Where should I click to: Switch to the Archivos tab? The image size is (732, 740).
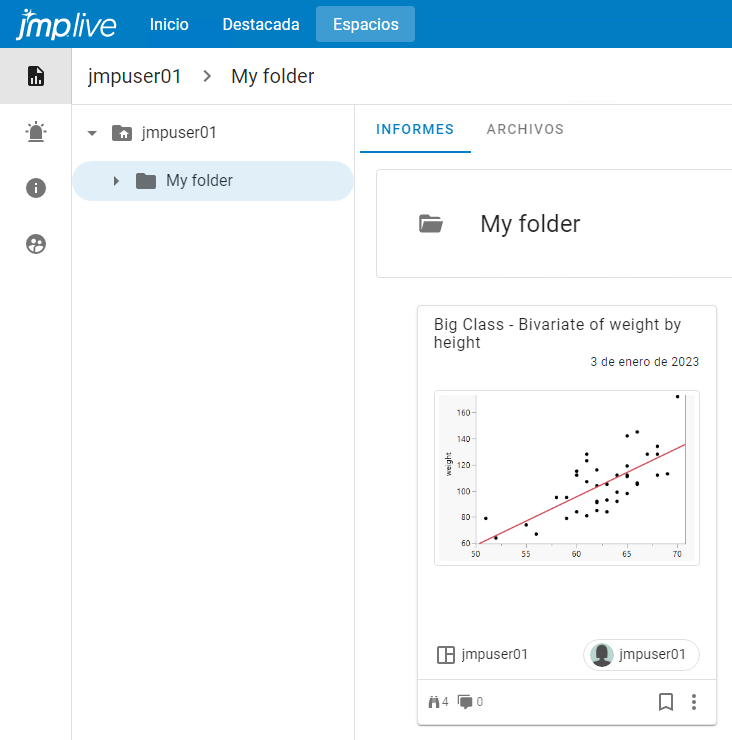[x=525, y=129]
